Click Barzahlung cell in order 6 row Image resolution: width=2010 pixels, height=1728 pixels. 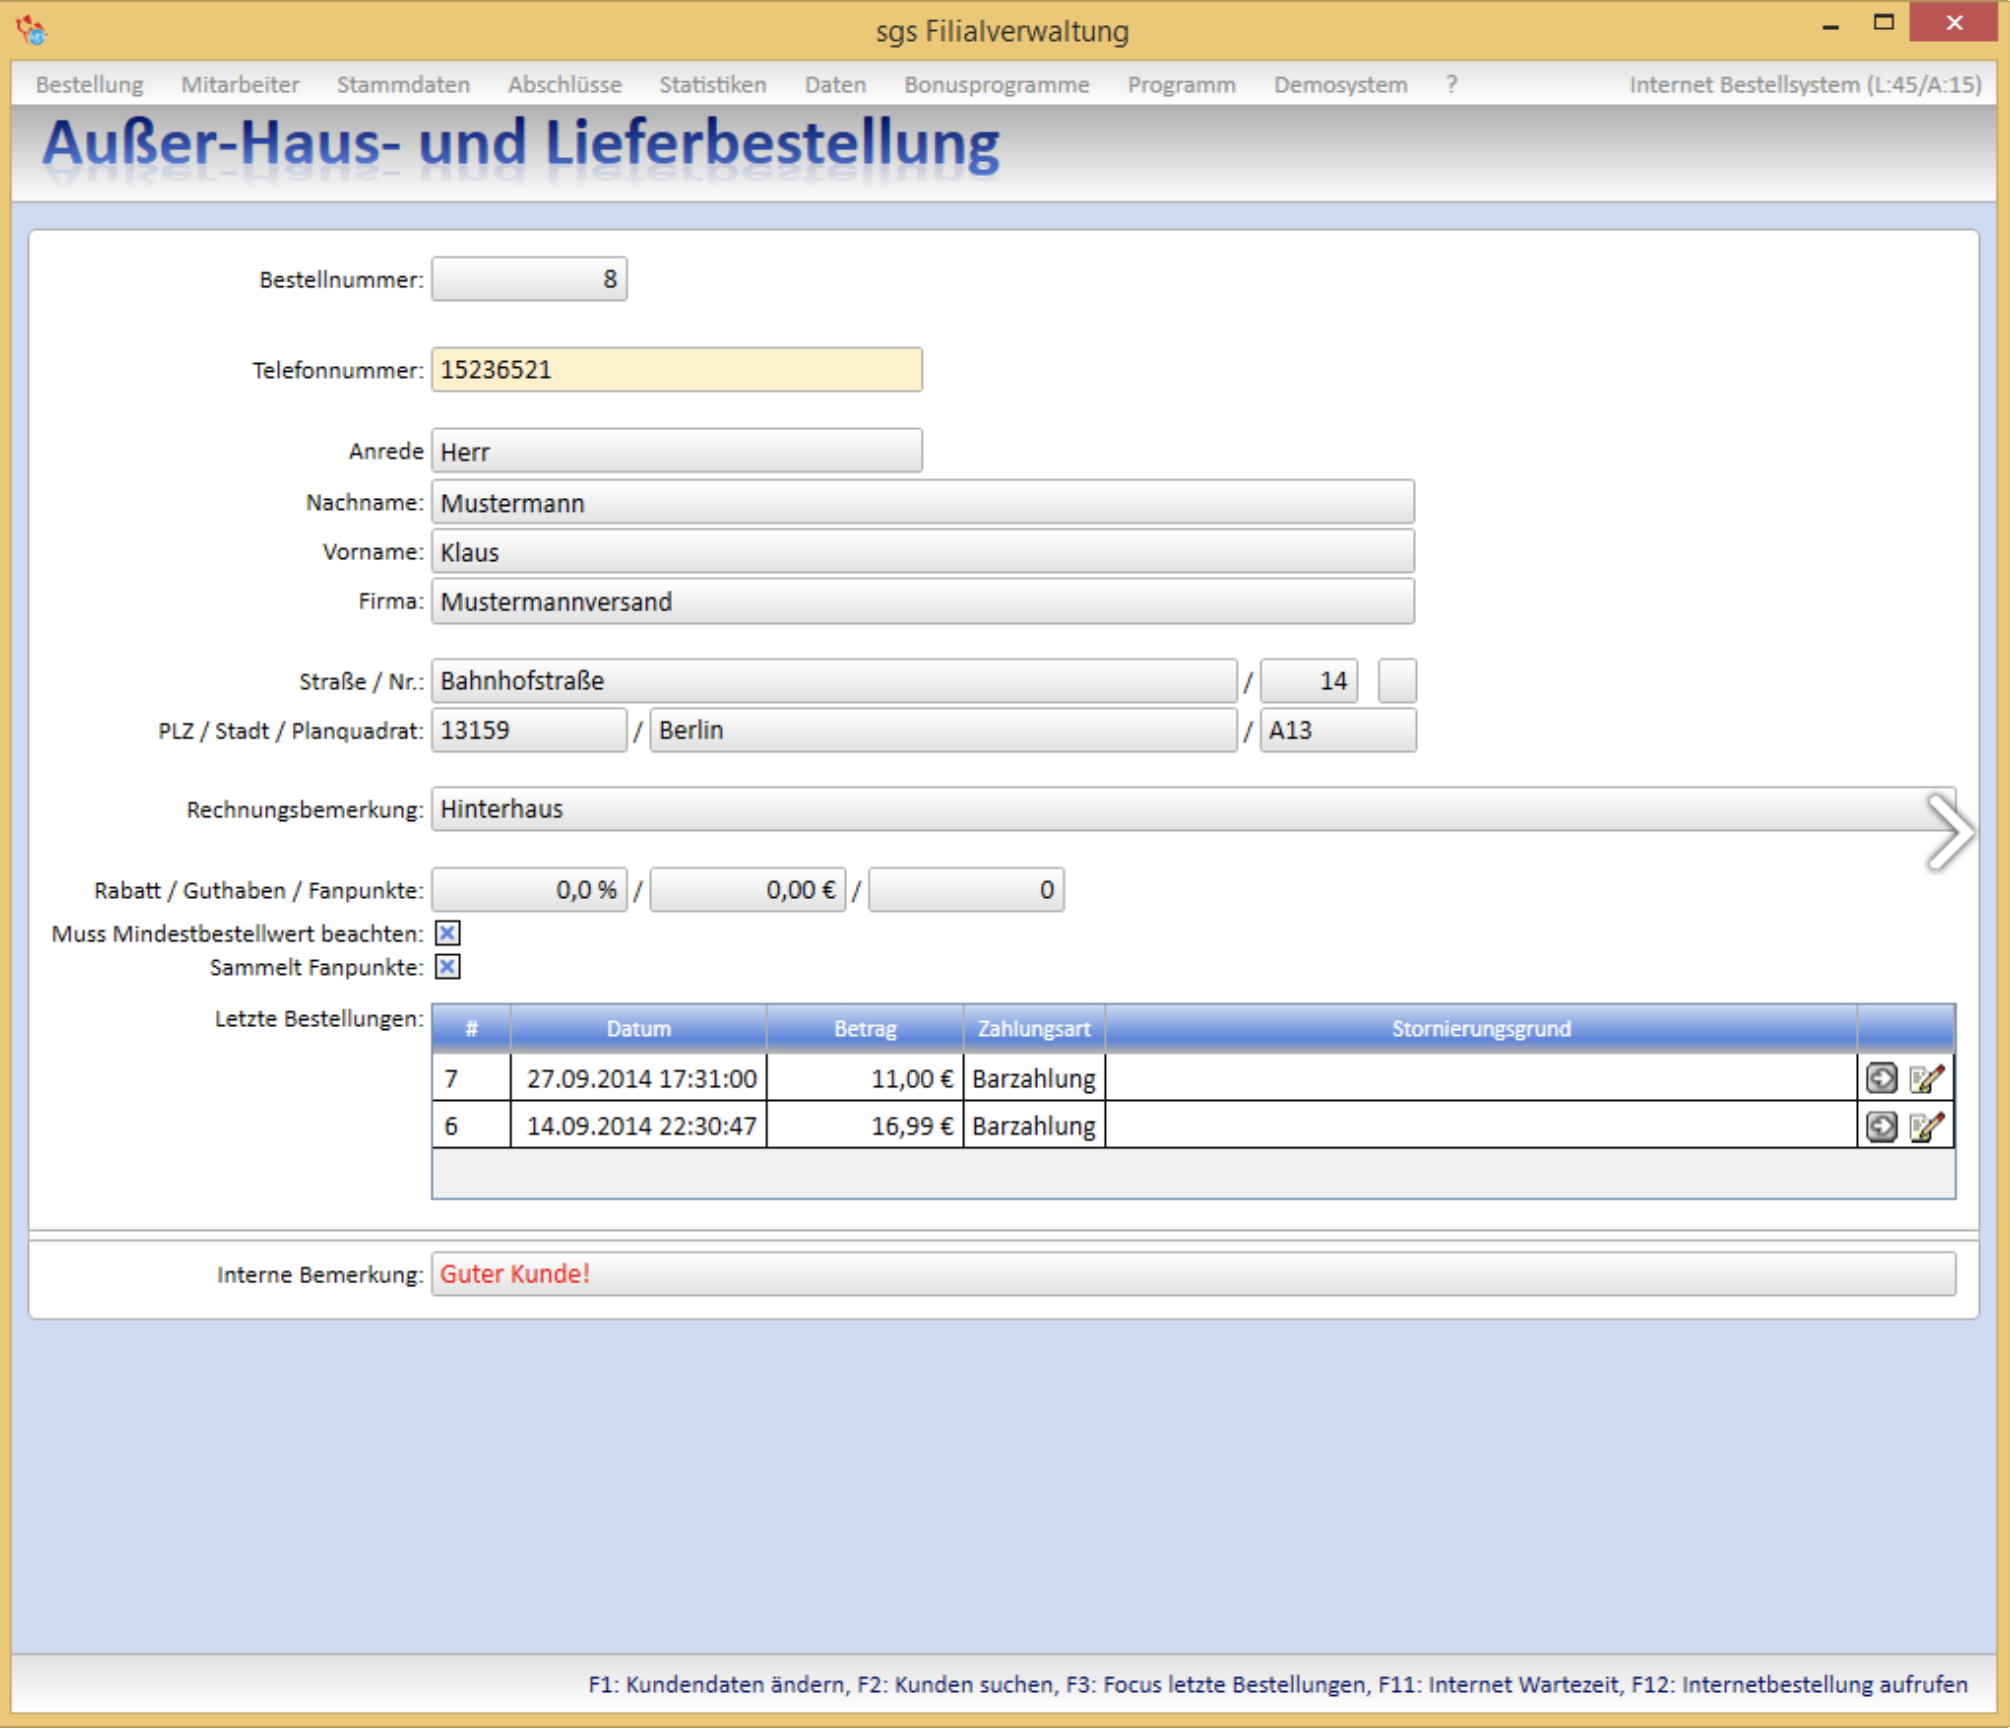pos(1034,1126)
